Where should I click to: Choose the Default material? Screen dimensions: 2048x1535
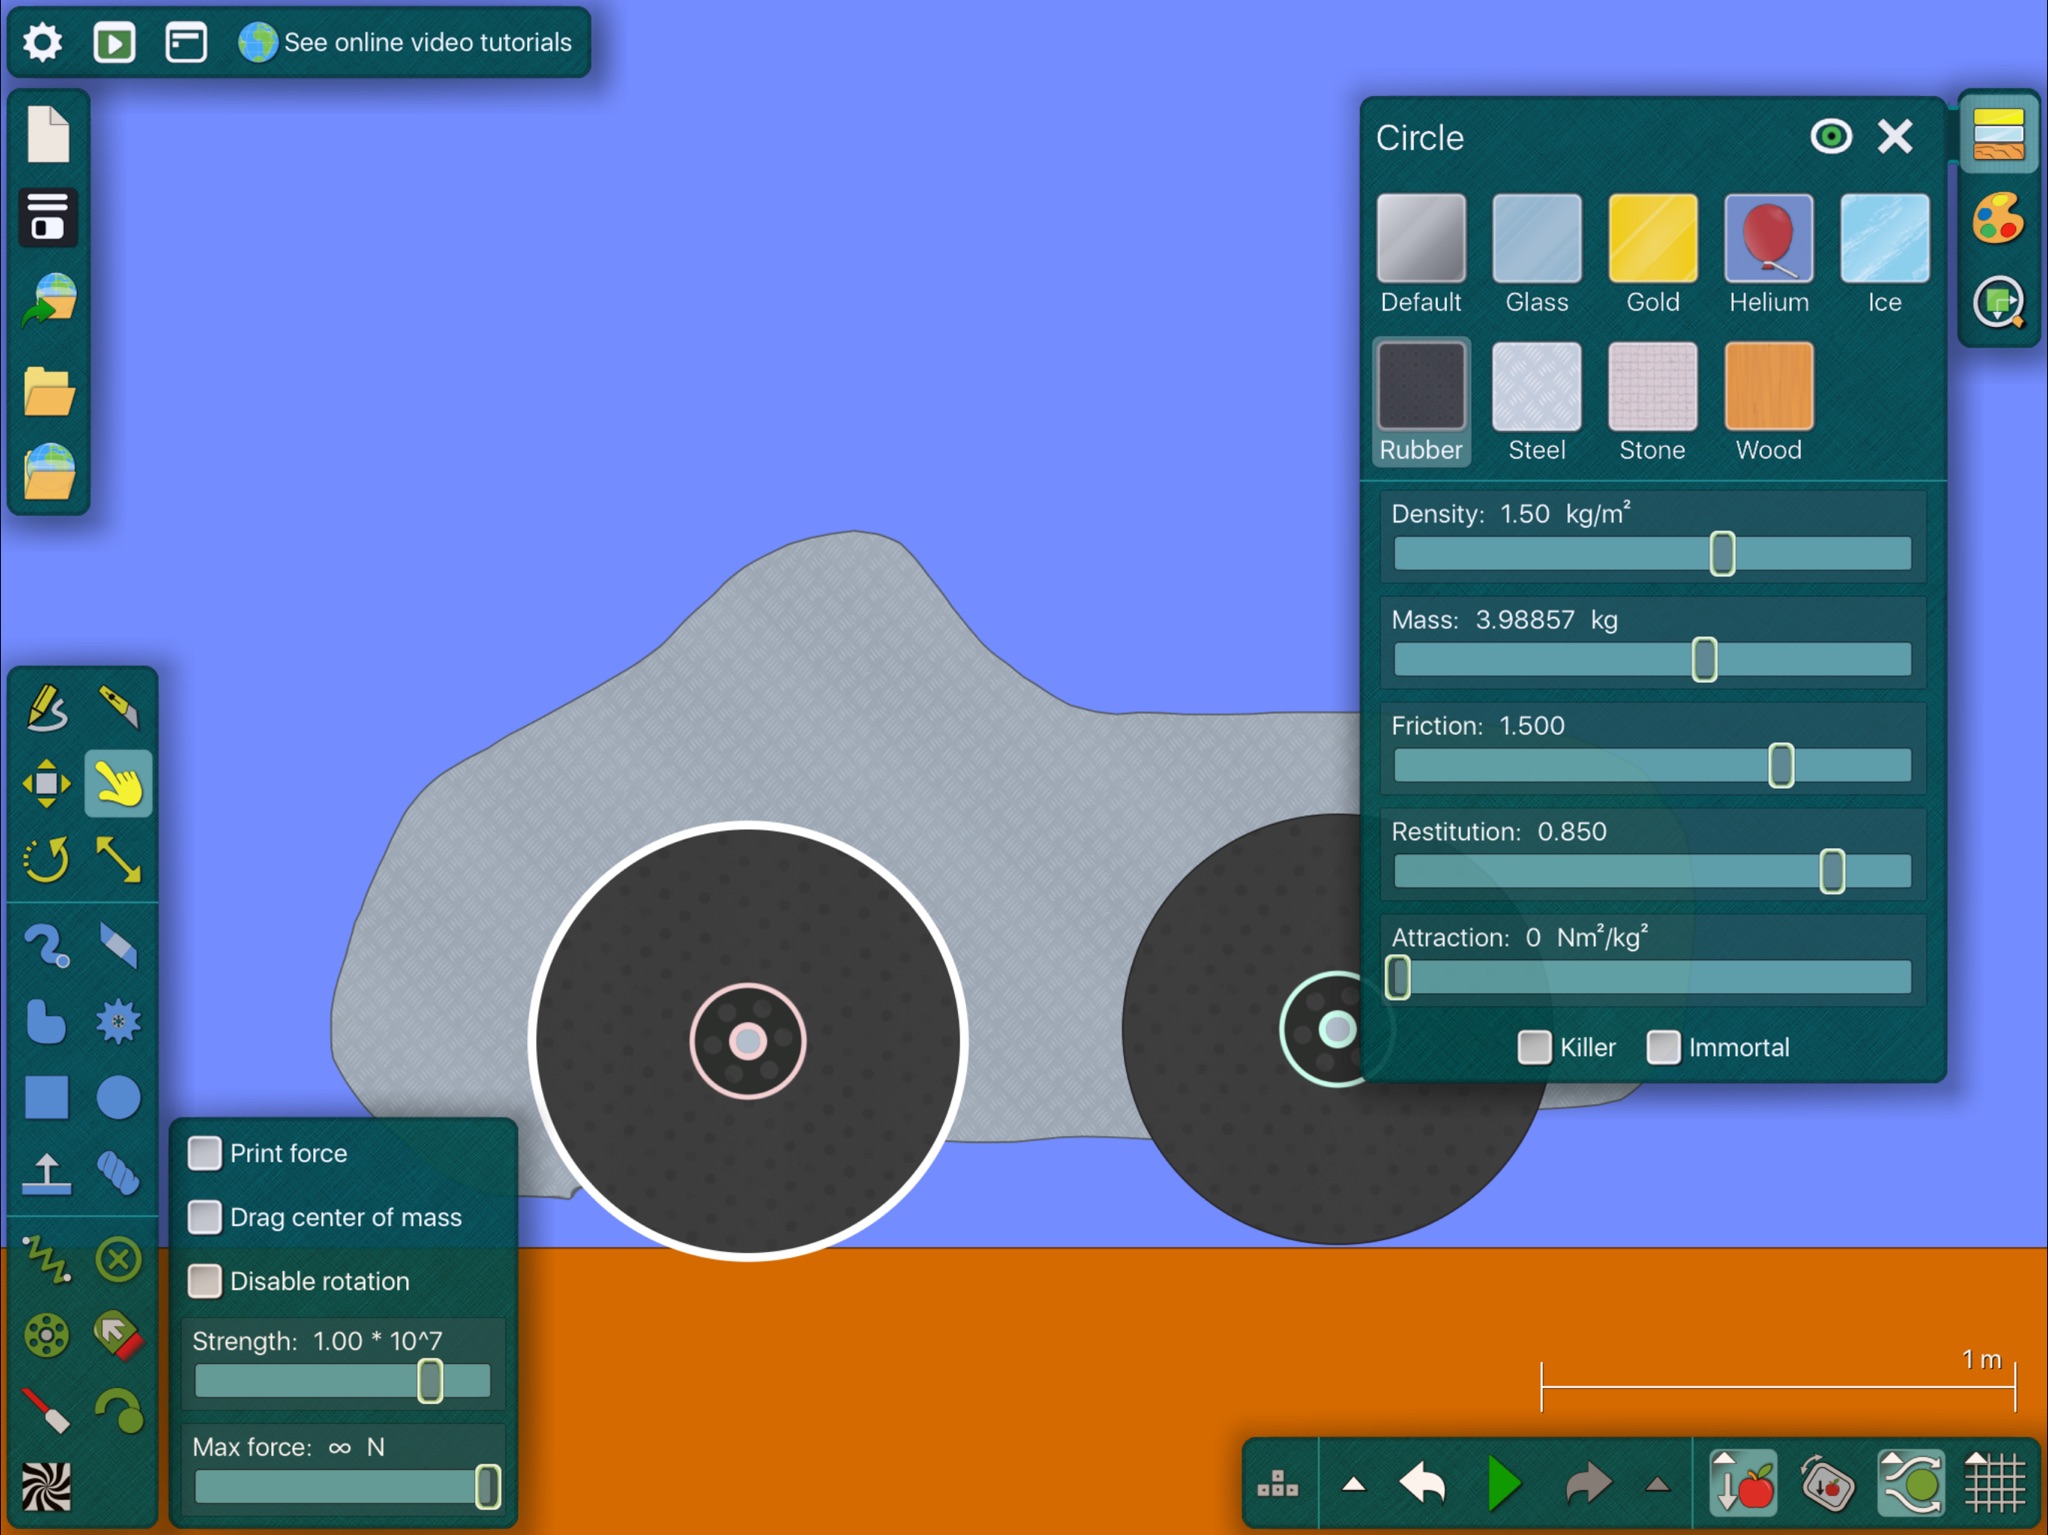pyautogui.click(x=1421, y=254)
